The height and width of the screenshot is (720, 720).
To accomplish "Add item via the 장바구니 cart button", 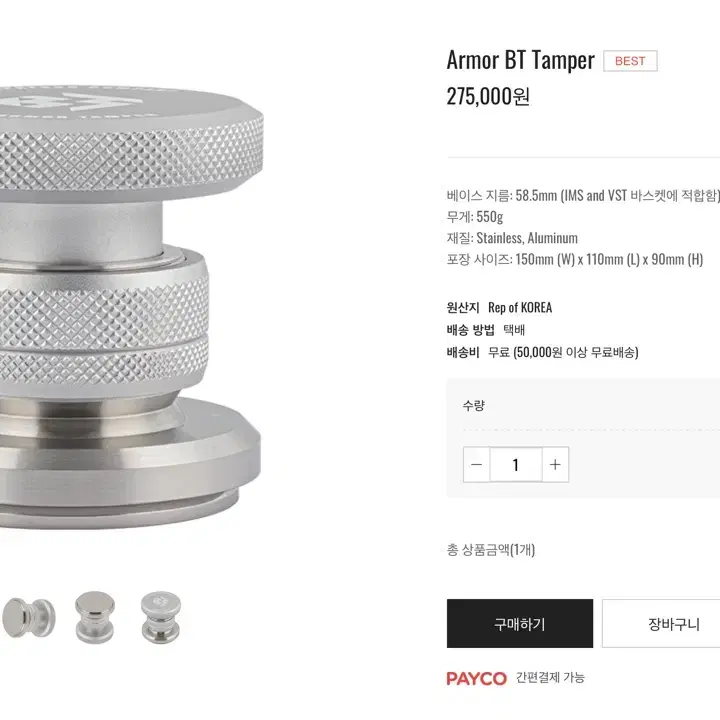I will pos(661,623).
